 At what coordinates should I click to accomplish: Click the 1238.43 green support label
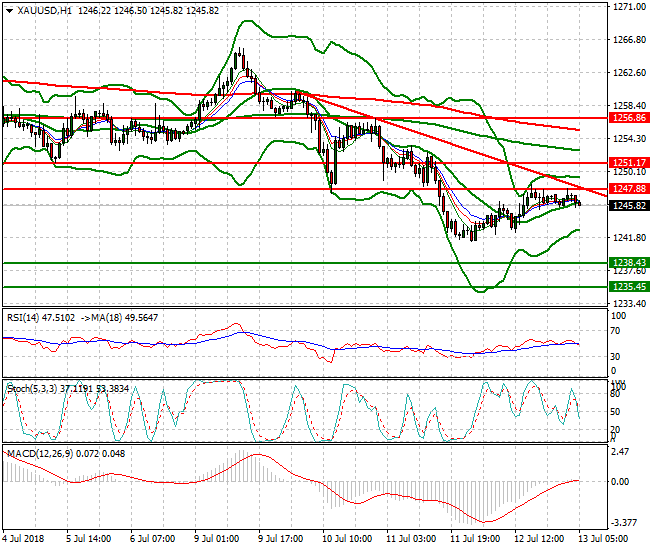(x=627, y=262)
